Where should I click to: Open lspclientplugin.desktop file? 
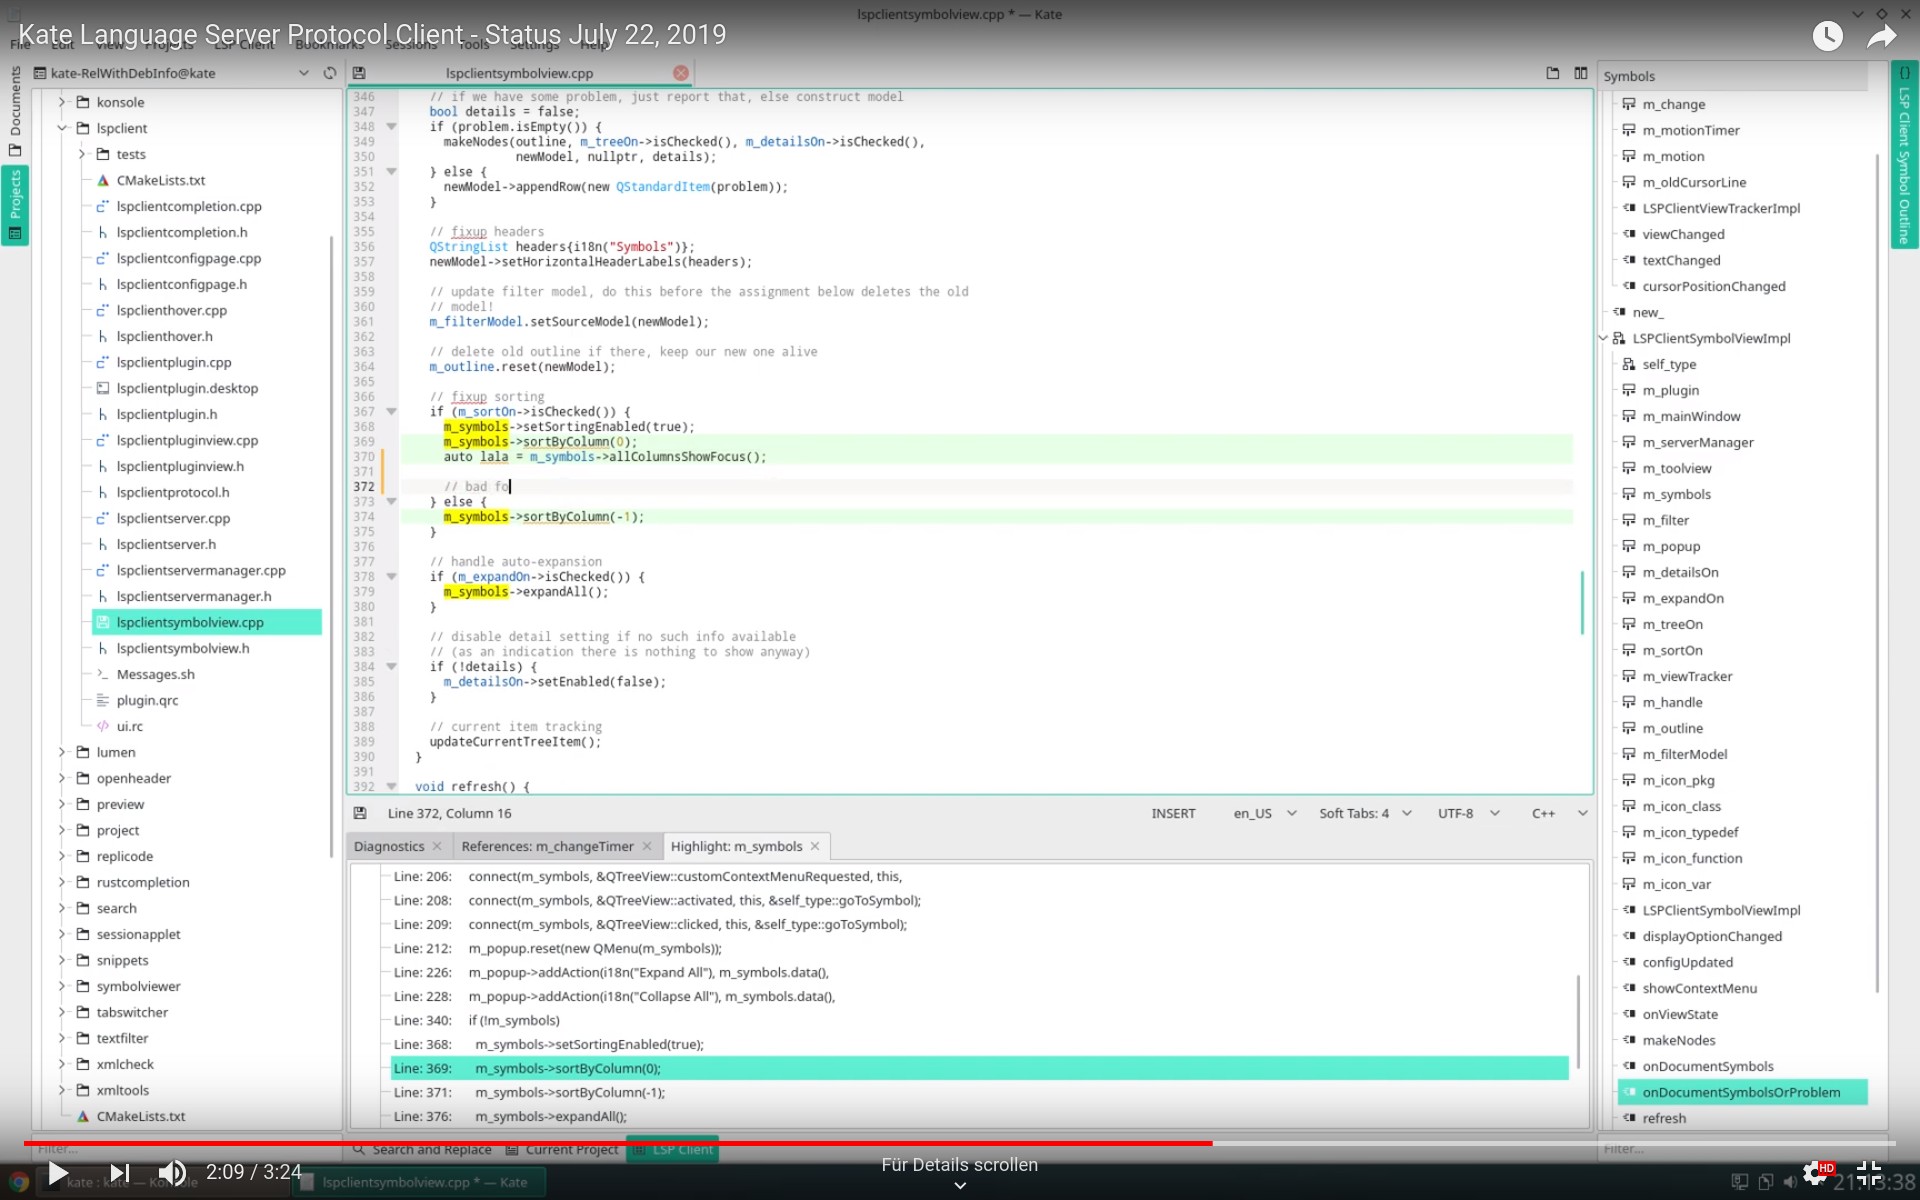point(187,388)
